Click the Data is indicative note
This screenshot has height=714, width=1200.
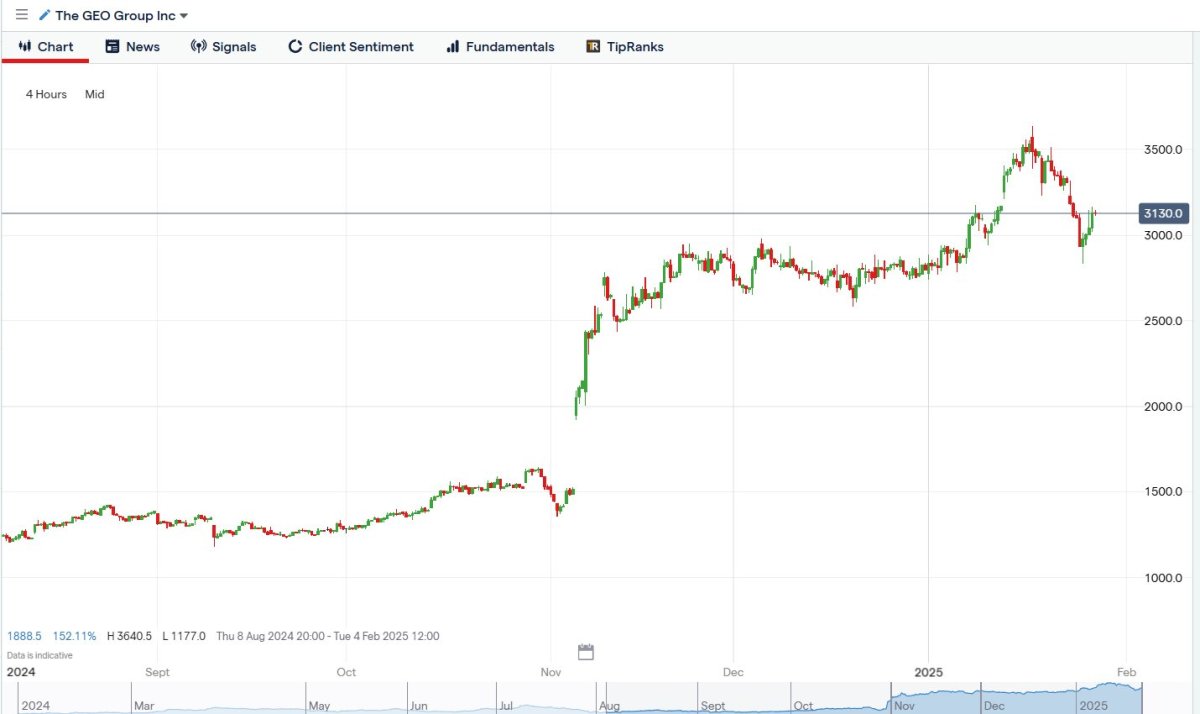pyautogui.click(x=39, y=655)
